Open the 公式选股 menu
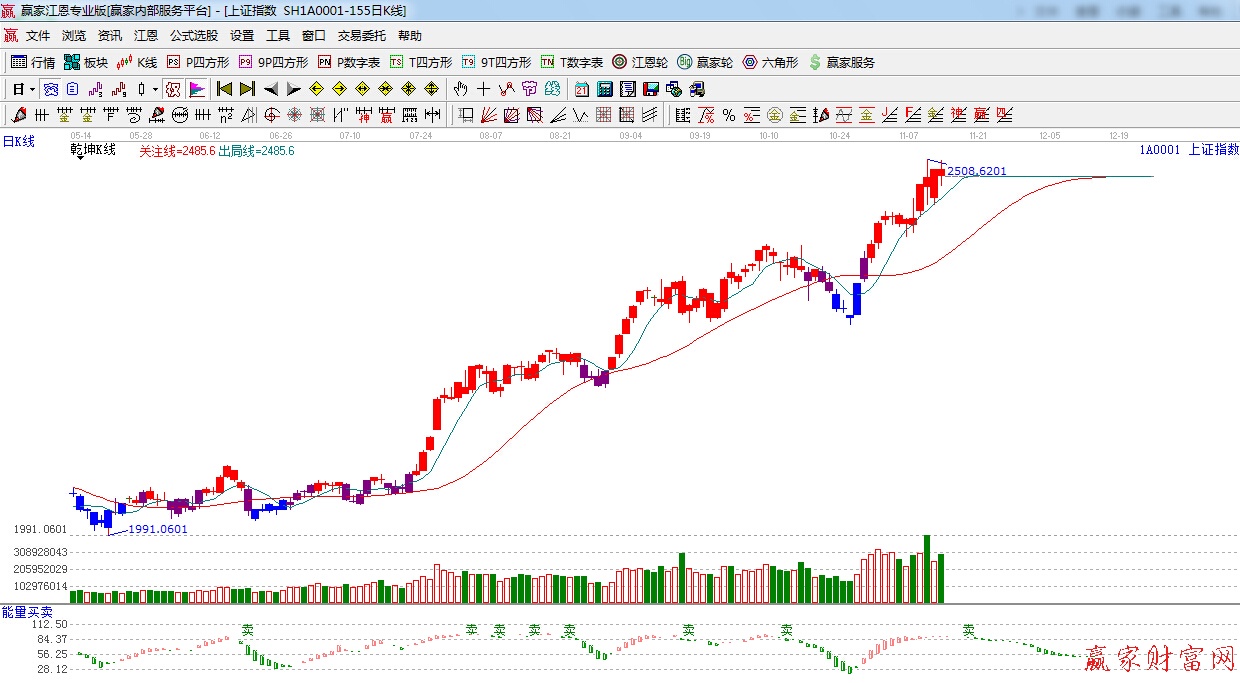Viewport: 1240px width, 683px height. pos(193,35)
